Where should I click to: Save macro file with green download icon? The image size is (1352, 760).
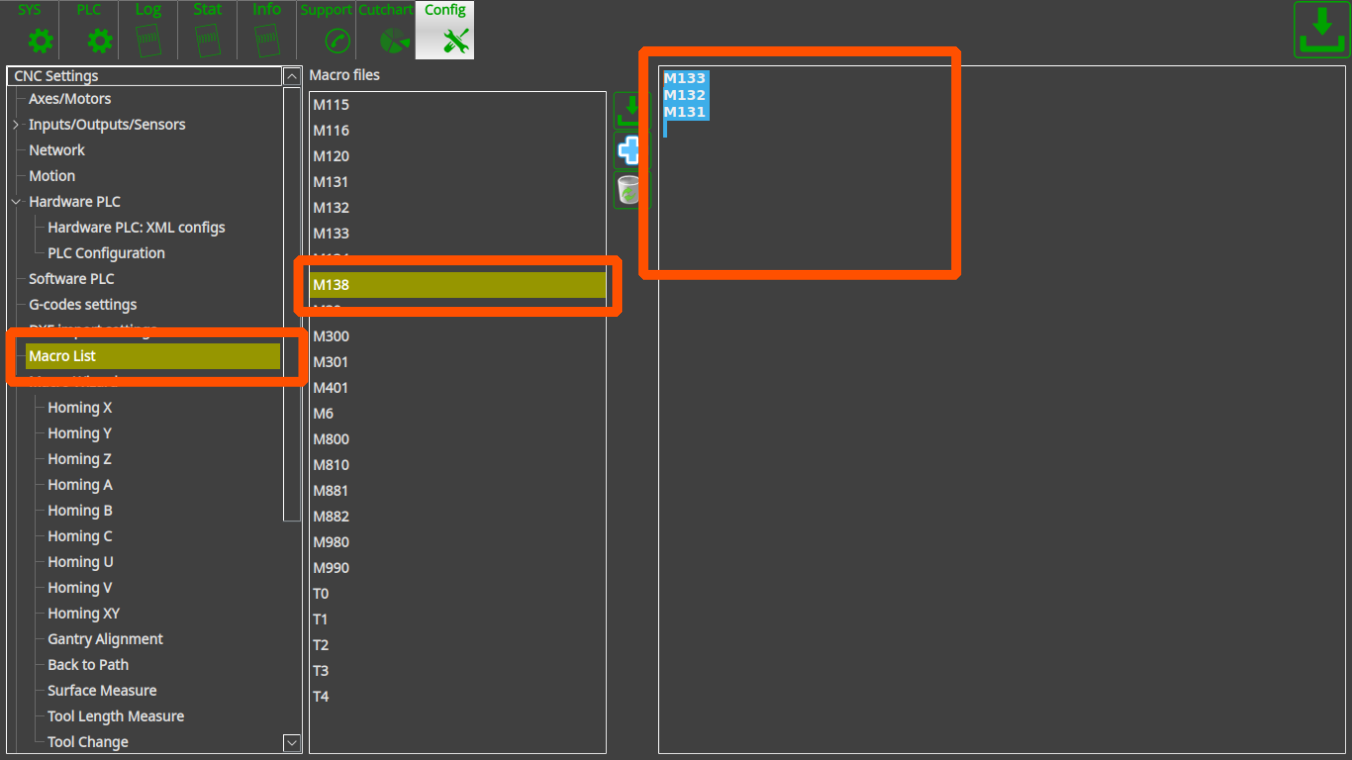[629, 111]
